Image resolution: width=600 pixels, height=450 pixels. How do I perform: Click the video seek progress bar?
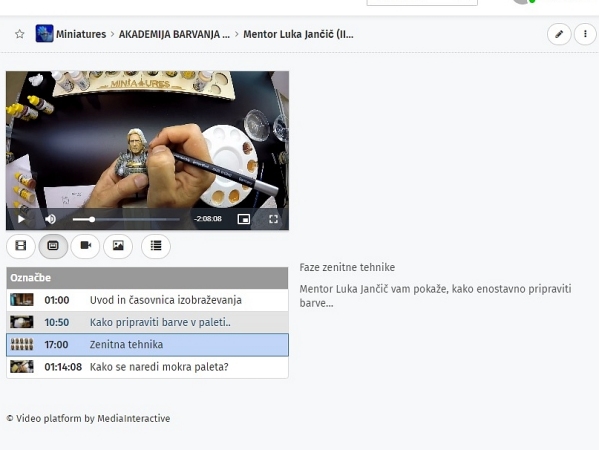pyautogui.click(x=126, y=219)
